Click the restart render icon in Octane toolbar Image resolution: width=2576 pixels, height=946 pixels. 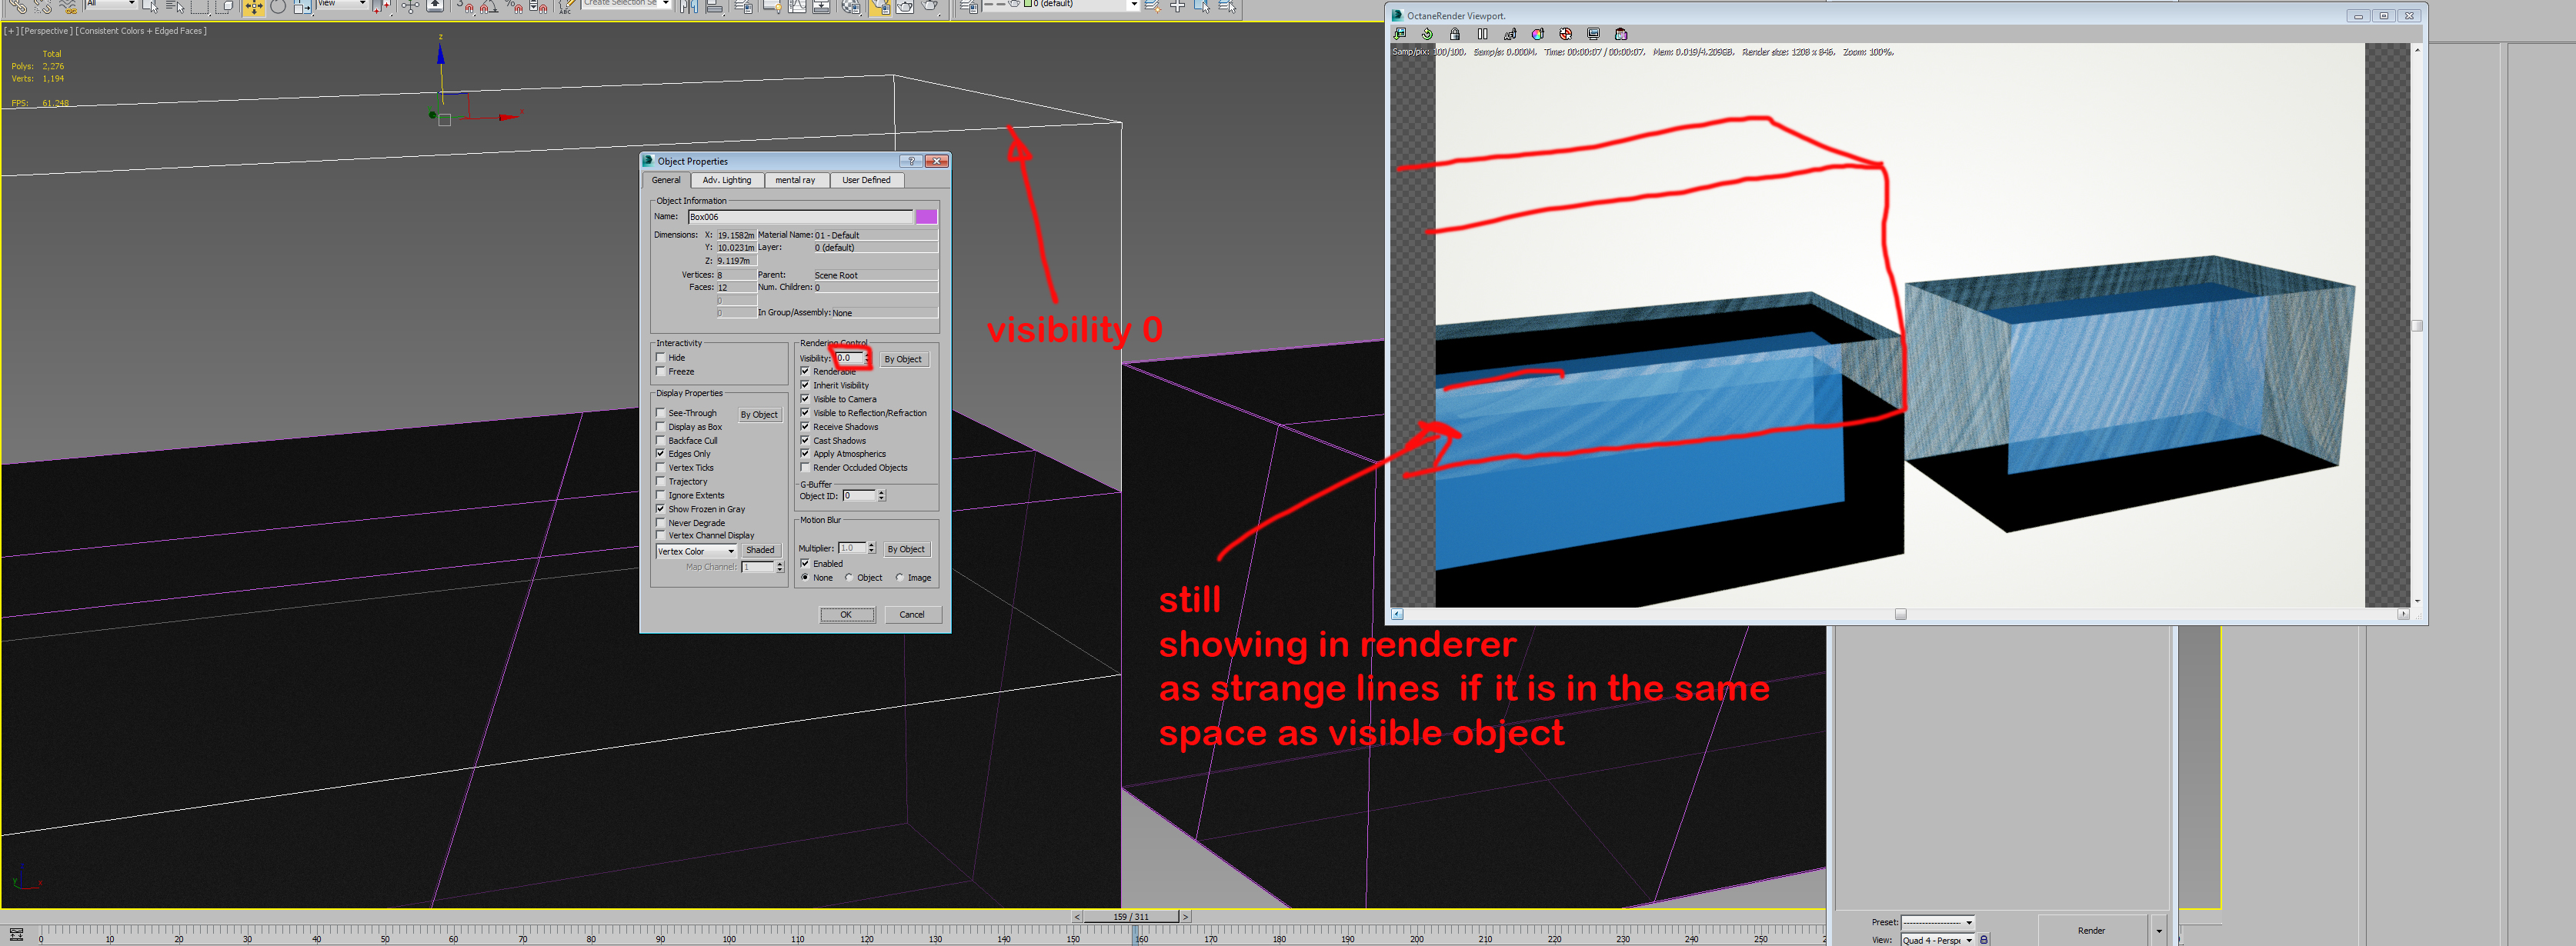pyautogui.click(x=1427, y=34)
